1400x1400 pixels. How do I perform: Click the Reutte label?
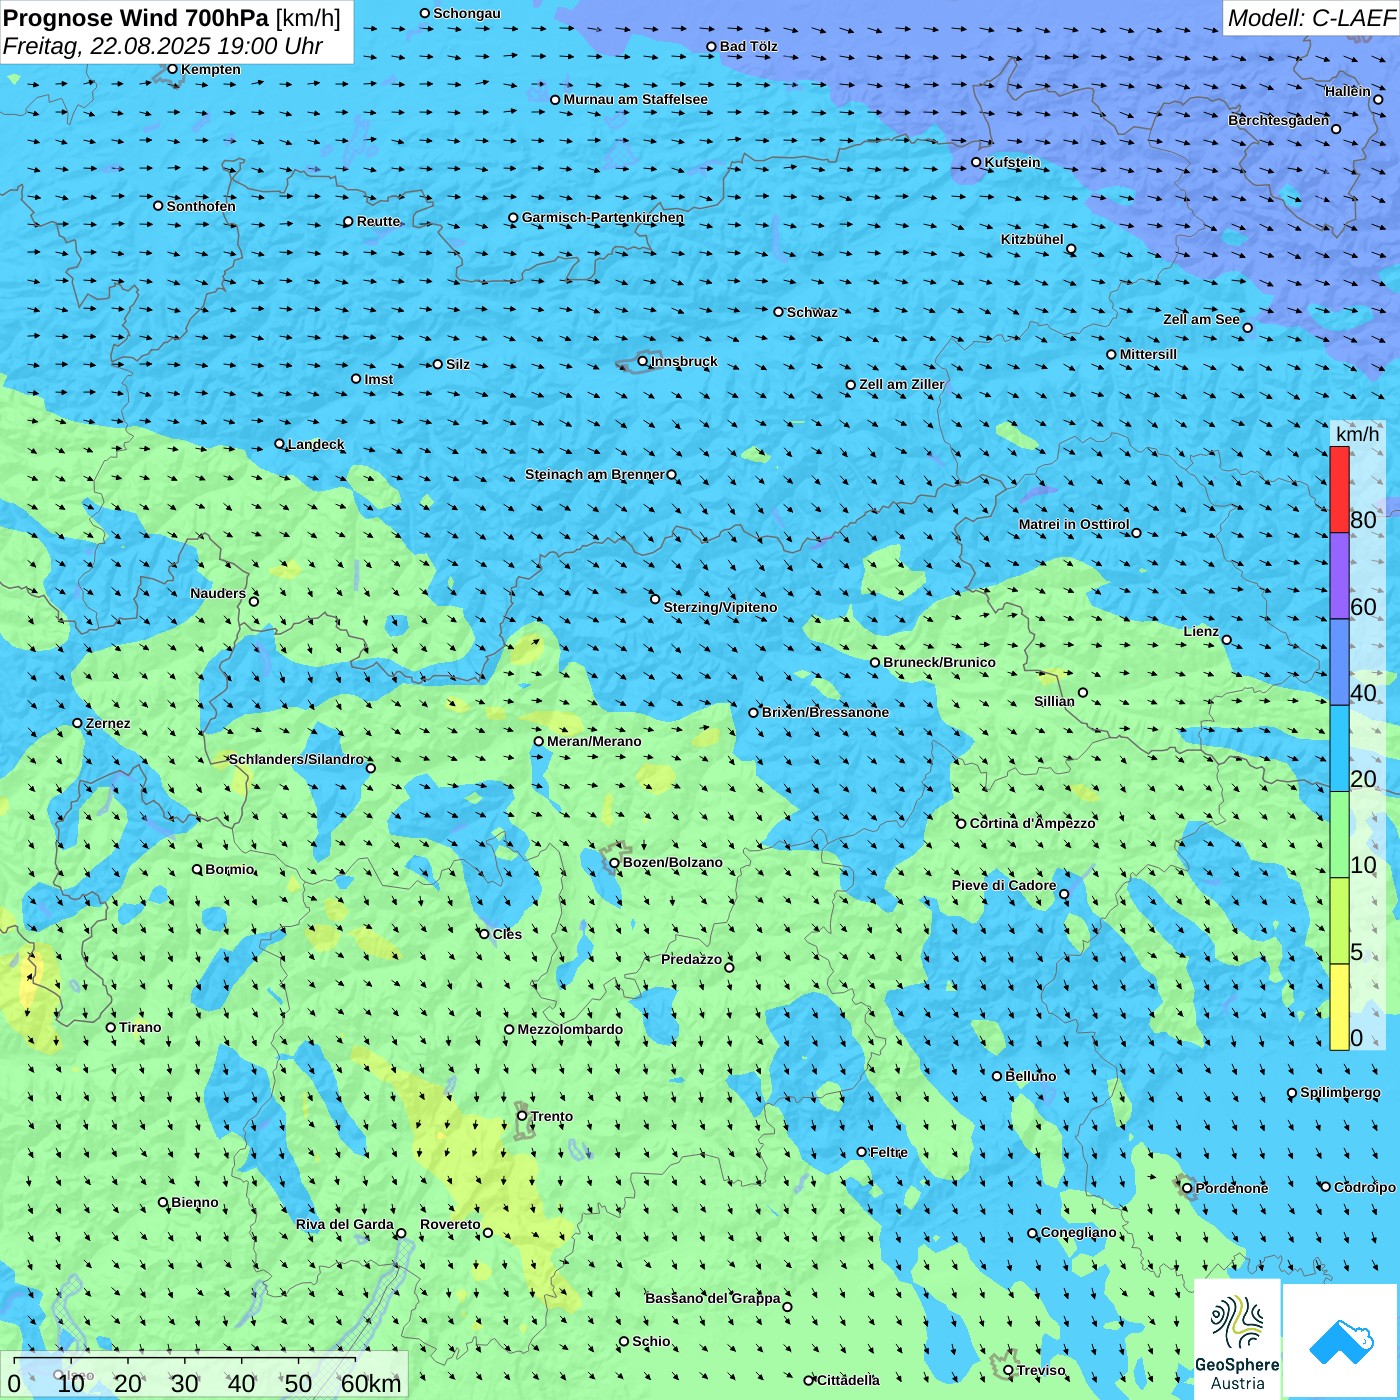point(378,221)
